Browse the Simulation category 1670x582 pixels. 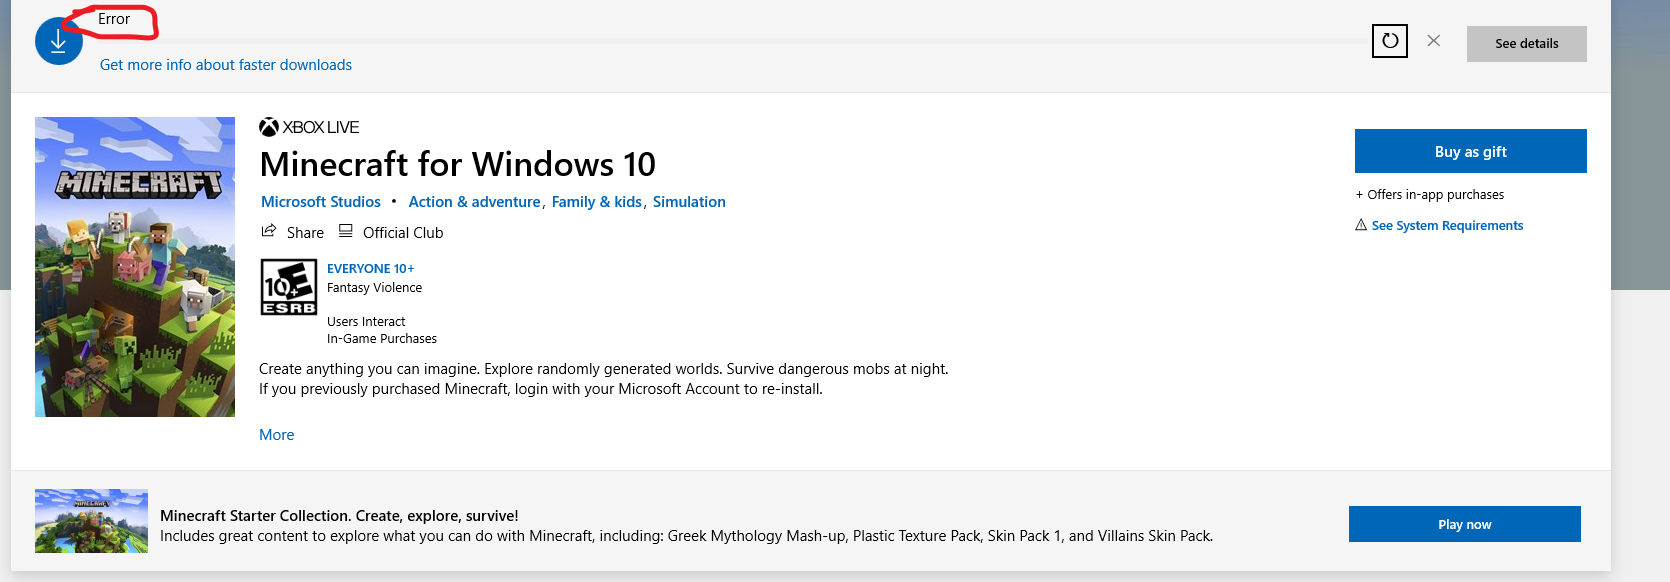point(689,202)
